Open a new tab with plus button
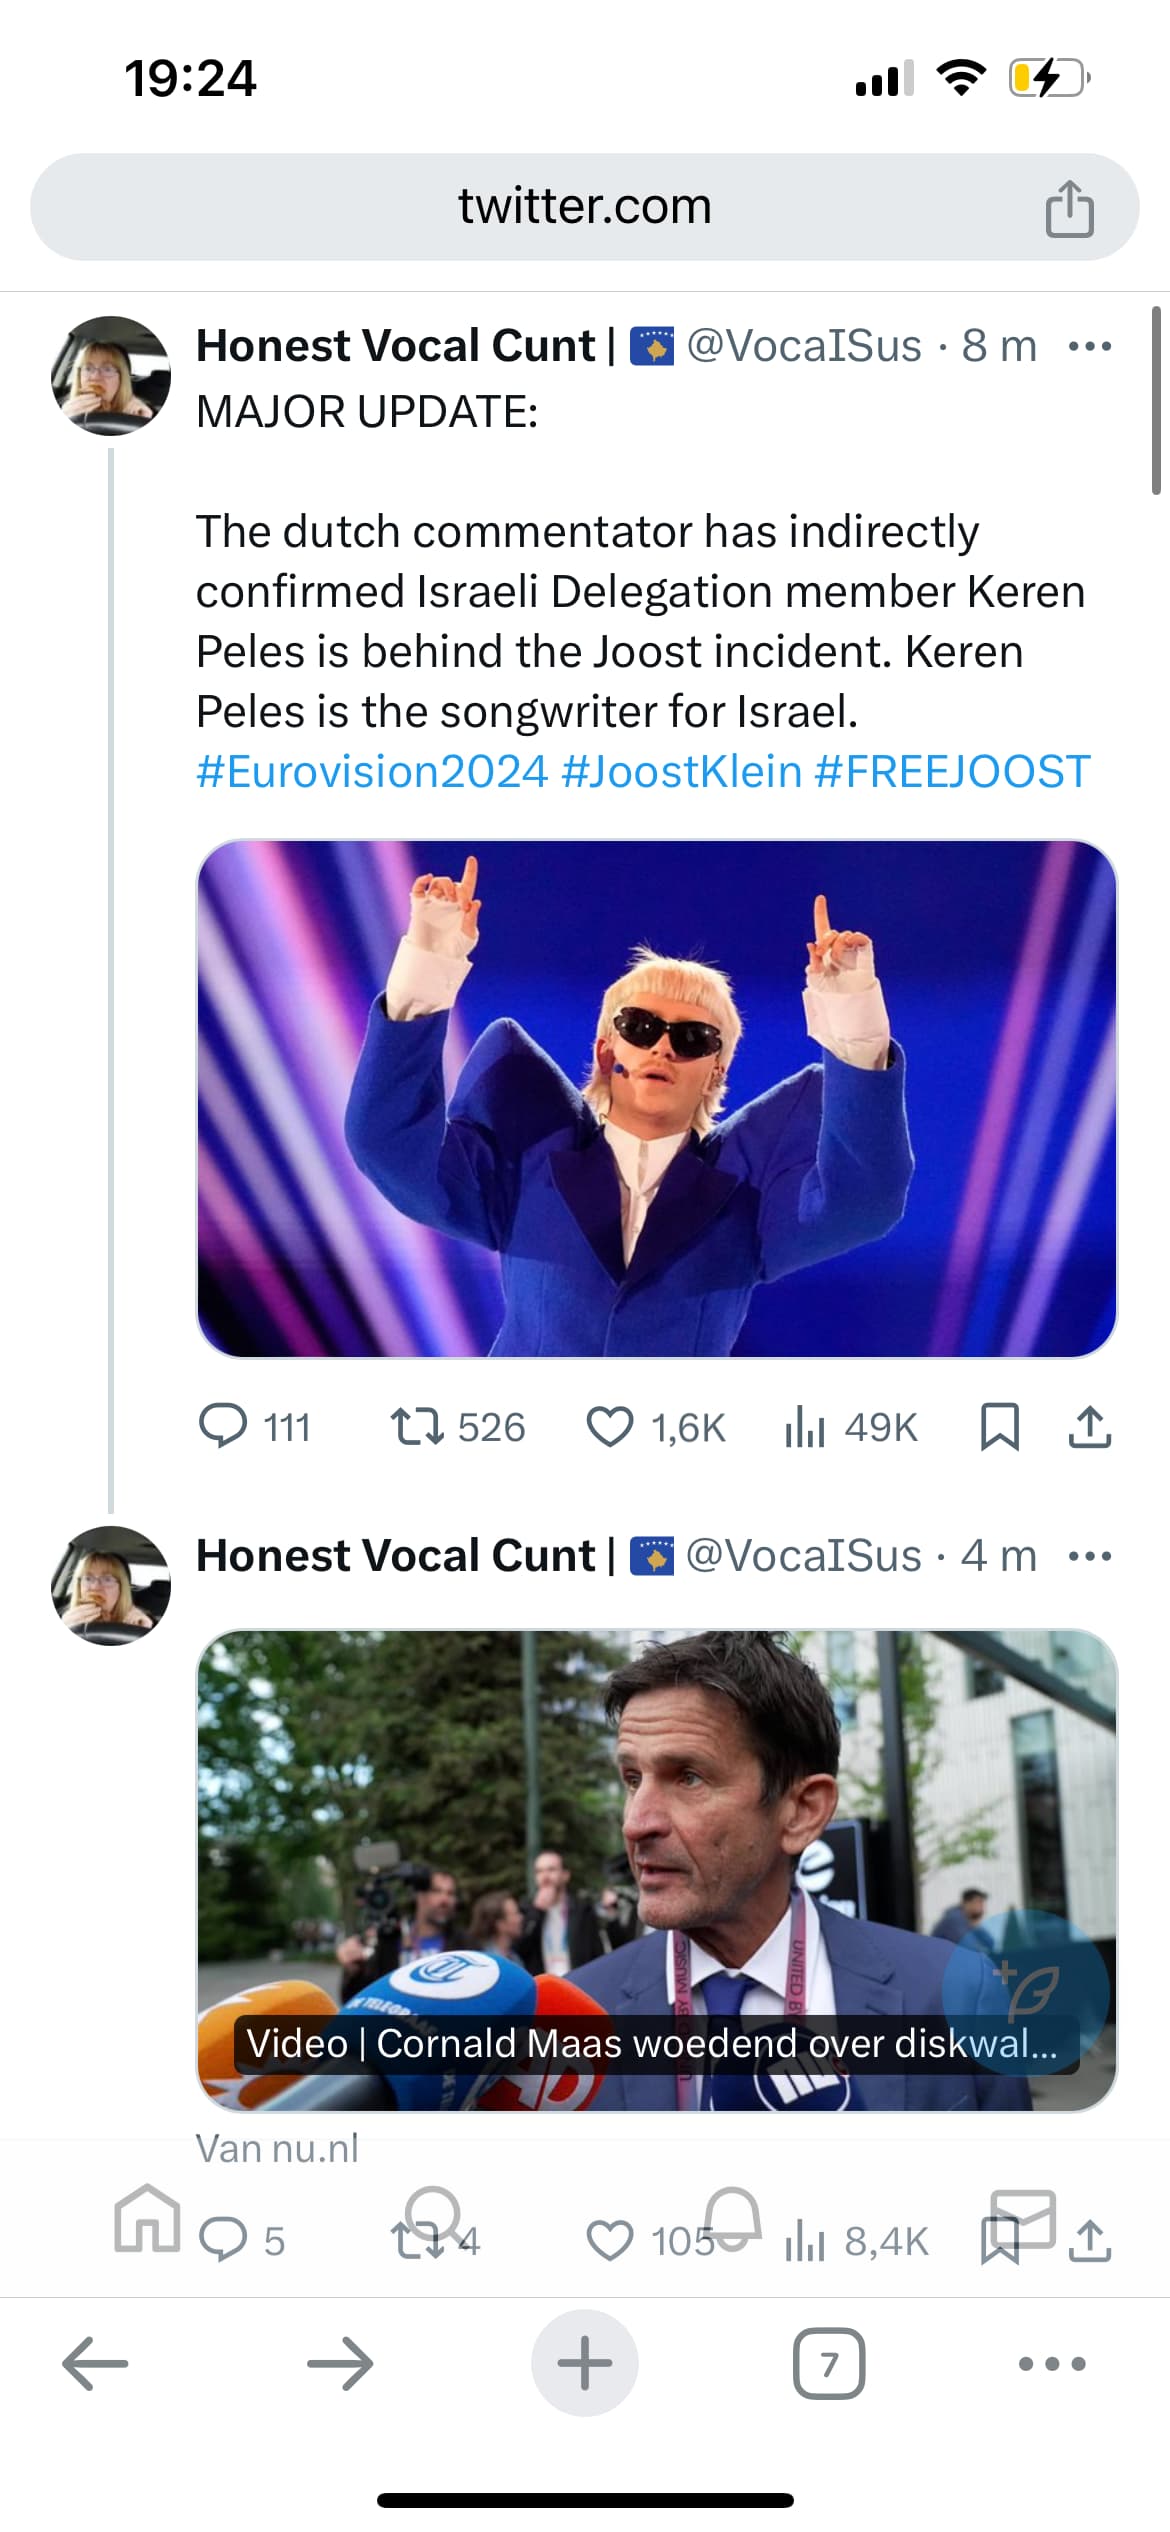This screenshot has height=2532, width=1170. [x=585, y=2364]
